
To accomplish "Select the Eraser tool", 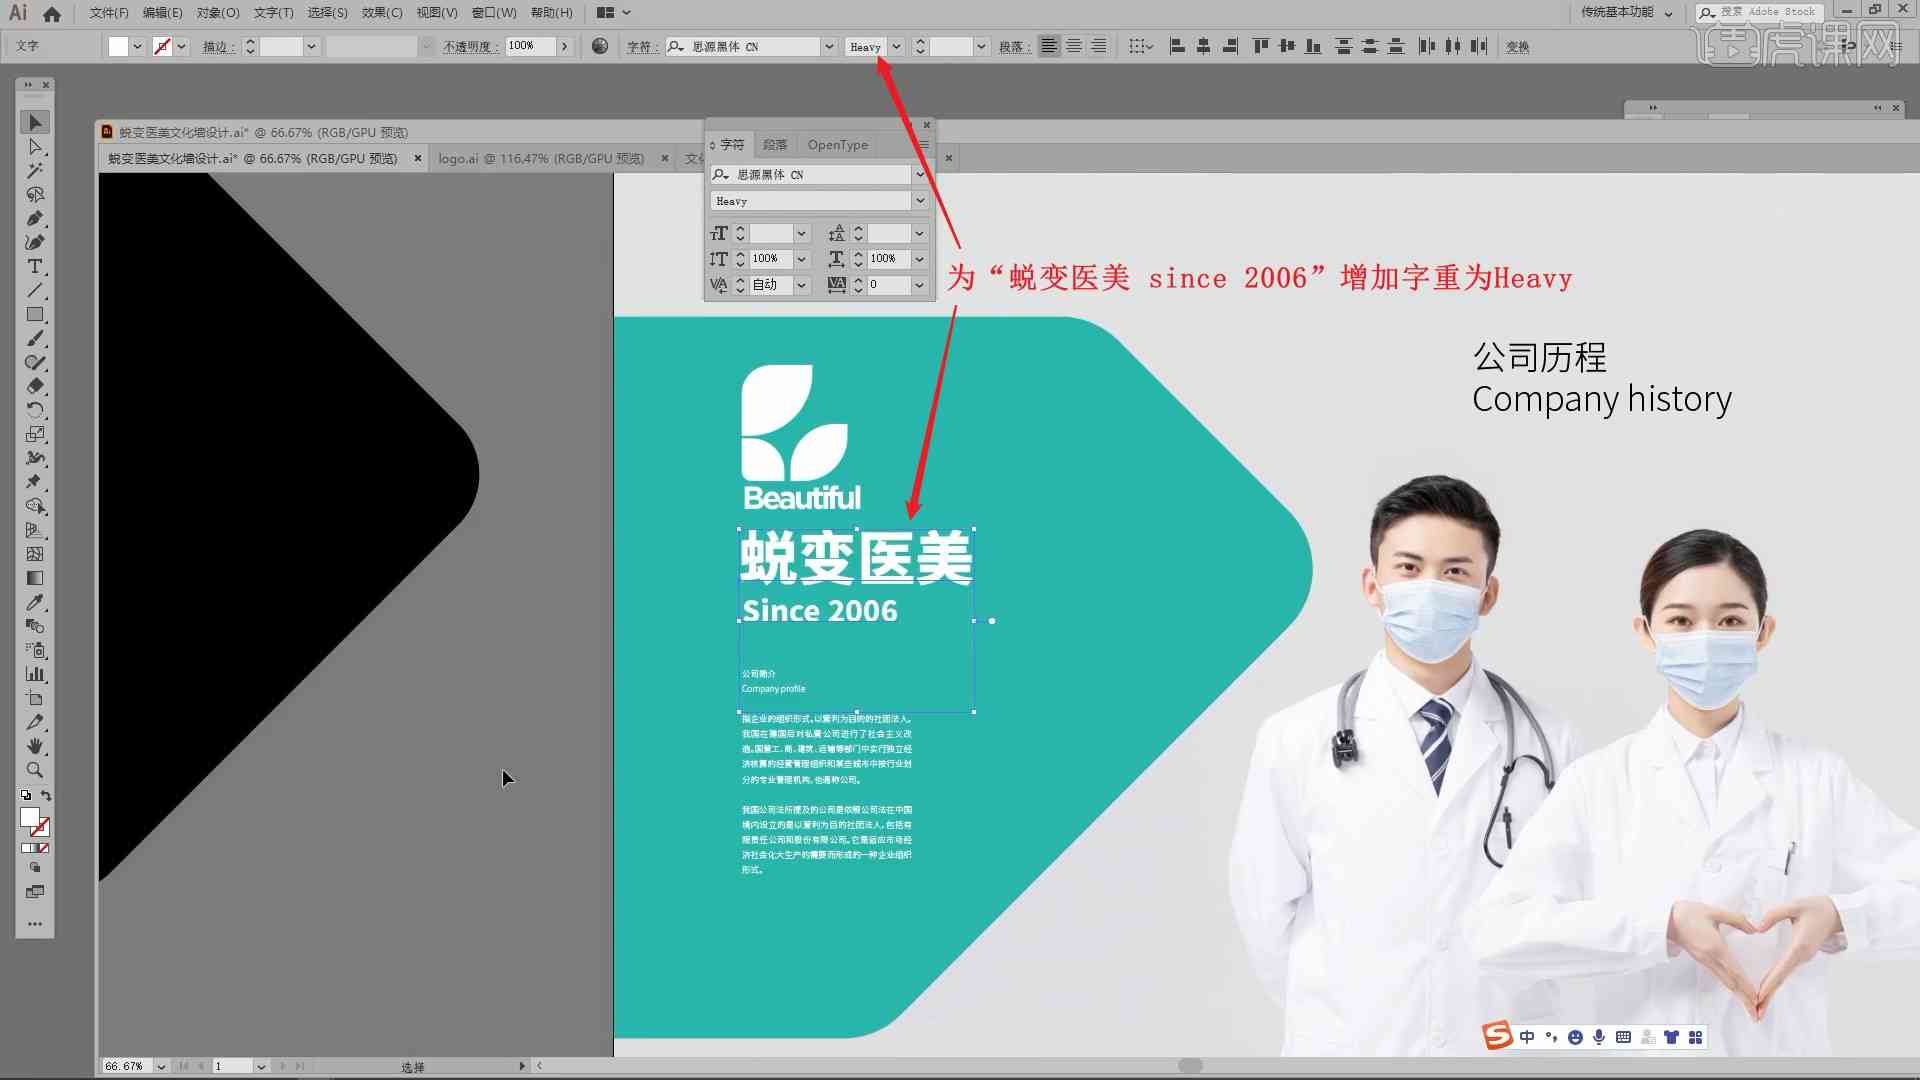I will (x=35, y=386).
